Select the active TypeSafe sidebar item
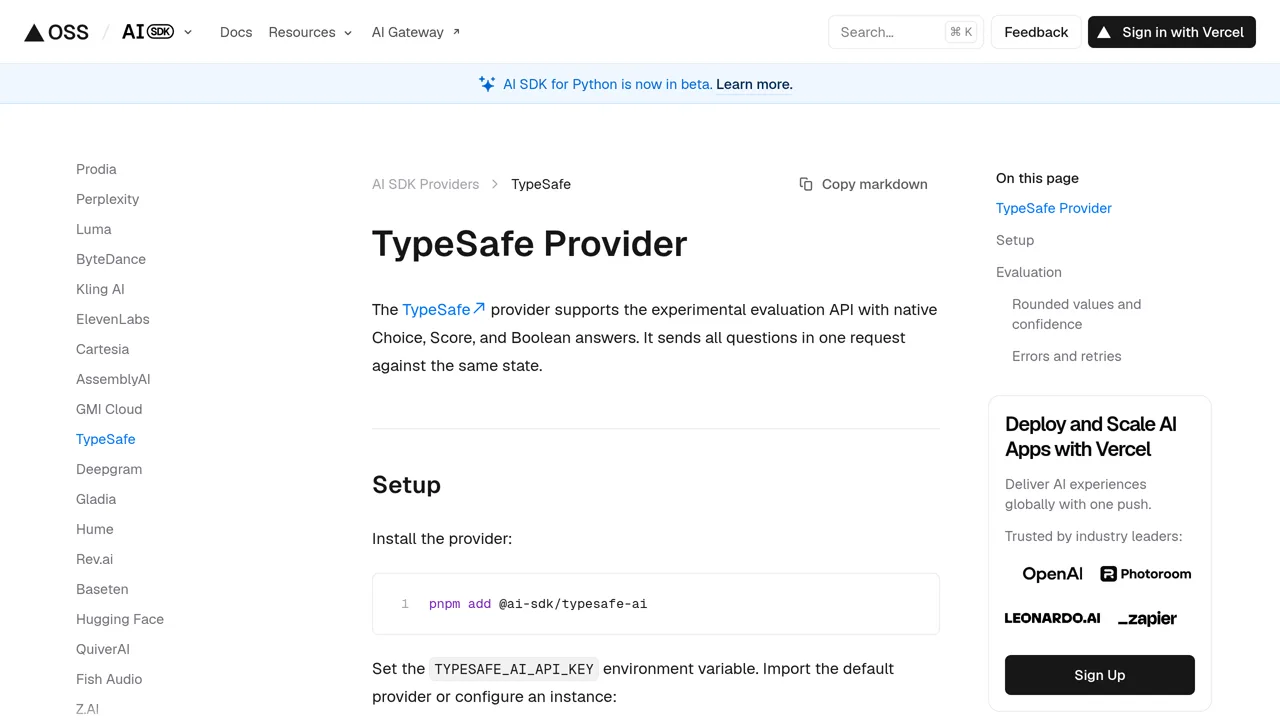1280x720 pixels. click(x=105, y=439)
